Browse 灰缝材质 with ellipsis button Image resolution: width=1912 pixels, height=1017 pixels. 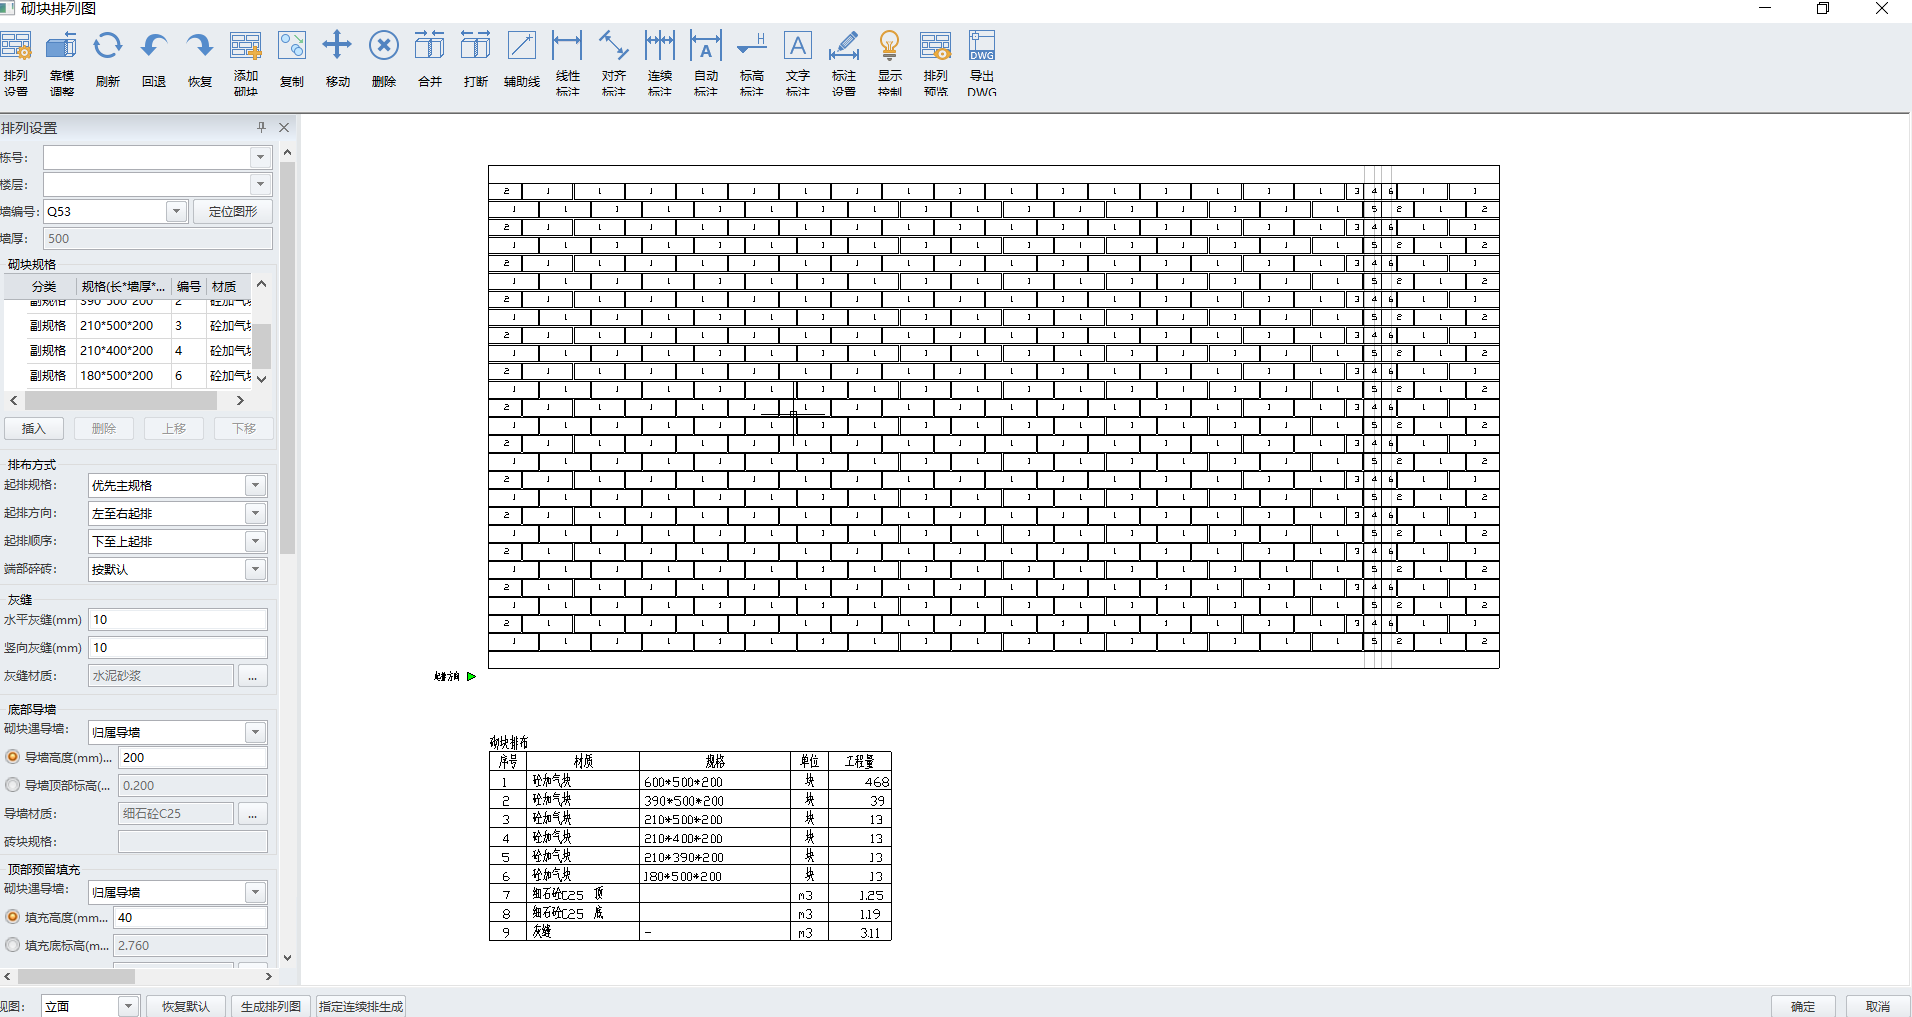pos(253,676)
